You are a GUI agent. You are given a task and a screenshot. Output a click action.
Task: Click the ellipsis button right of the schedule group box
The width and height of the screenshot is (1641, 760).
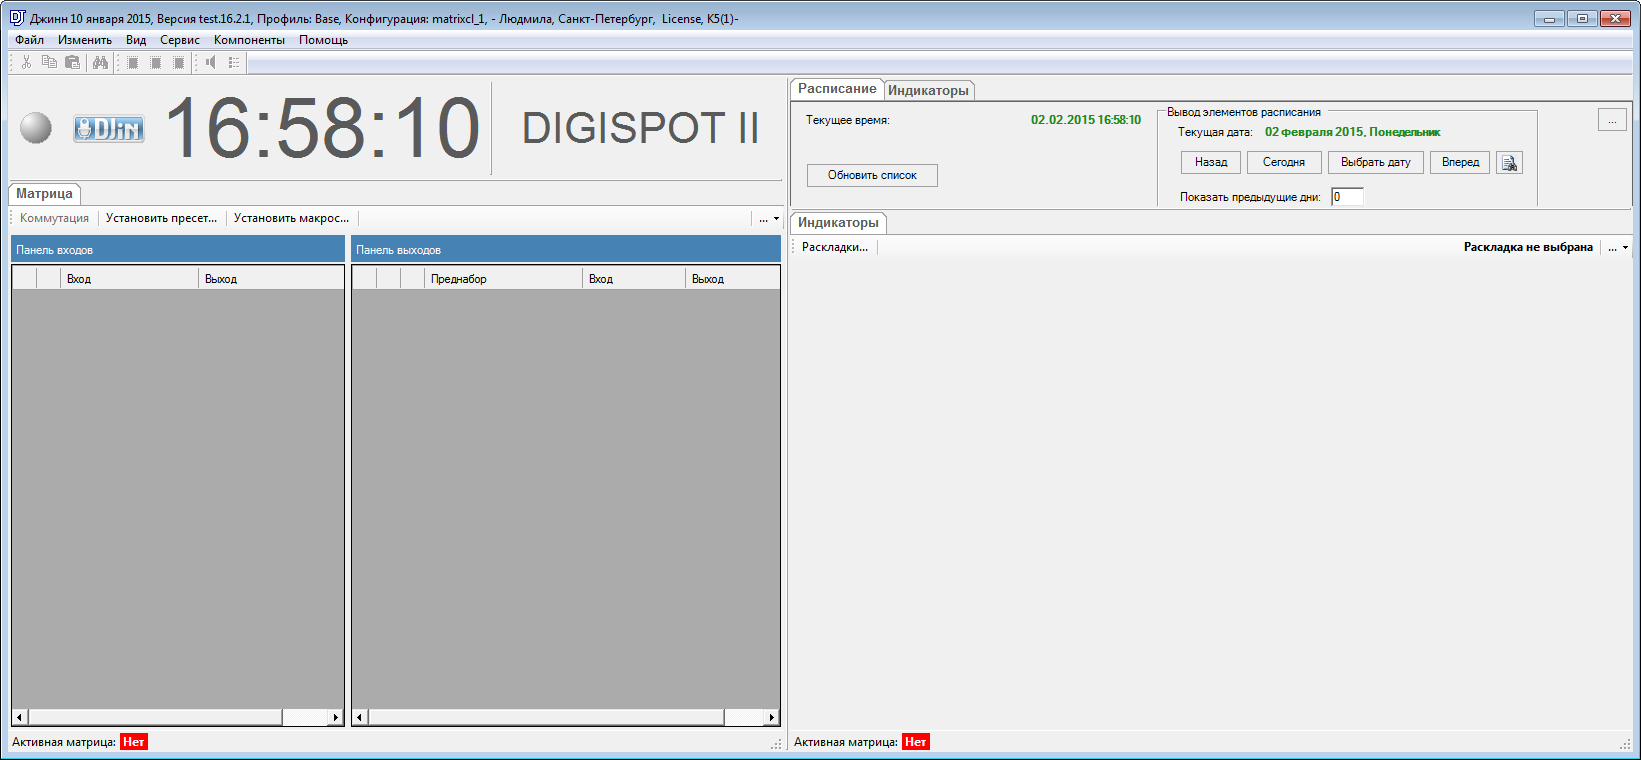tap(1612, 120)
